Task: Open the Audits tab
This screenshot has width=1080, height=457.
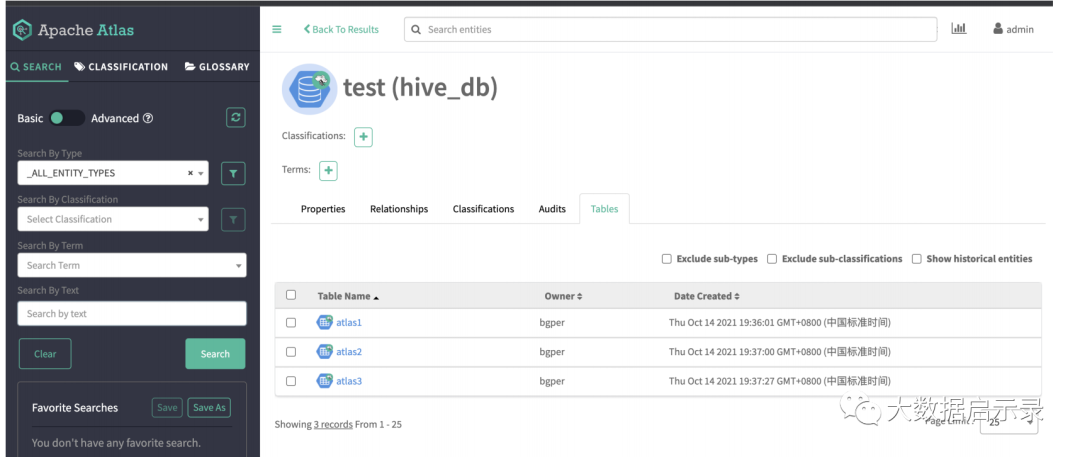Action: 552,209
